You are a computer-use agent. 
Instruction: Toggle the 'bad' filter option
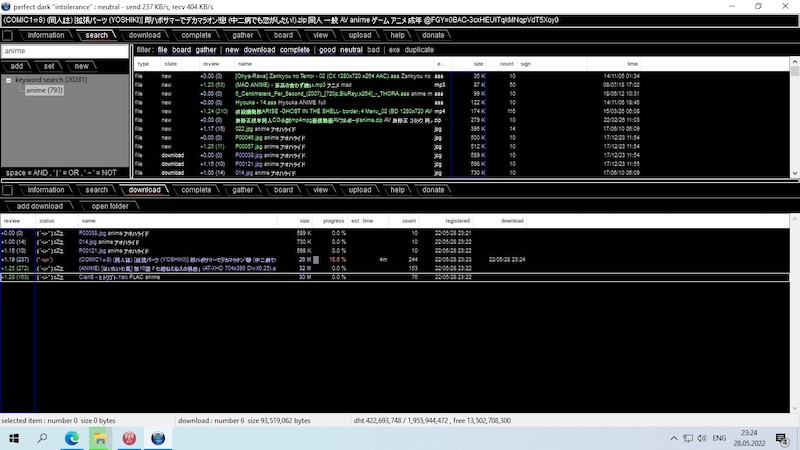pyautogui.click(x=374, y=50)
